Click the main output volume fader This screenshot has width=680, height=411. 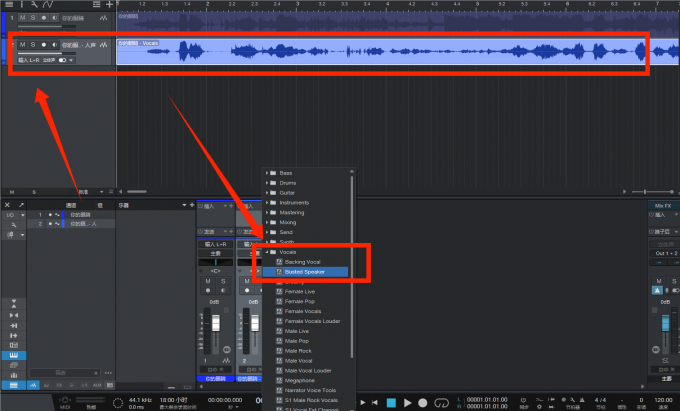[x=665, y=324]
